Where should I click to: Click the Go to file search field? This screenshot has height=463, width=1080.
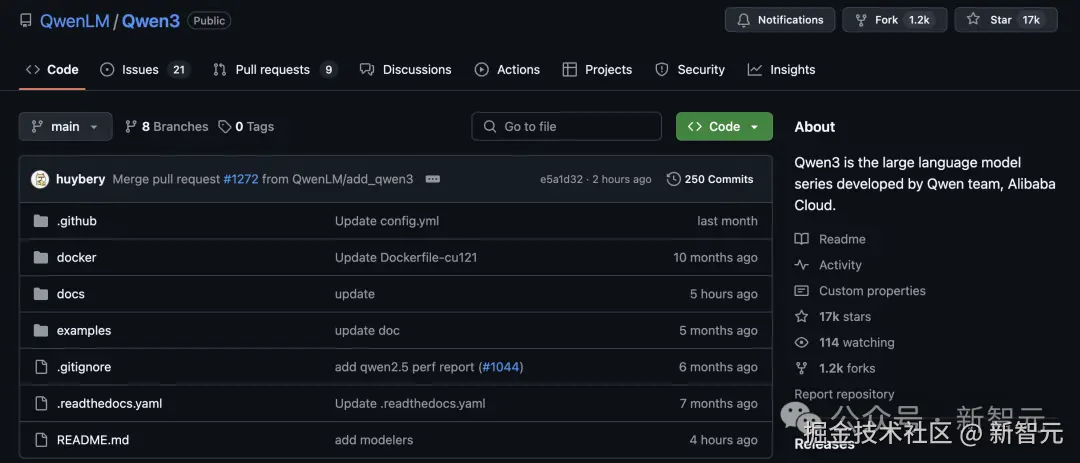567,127
